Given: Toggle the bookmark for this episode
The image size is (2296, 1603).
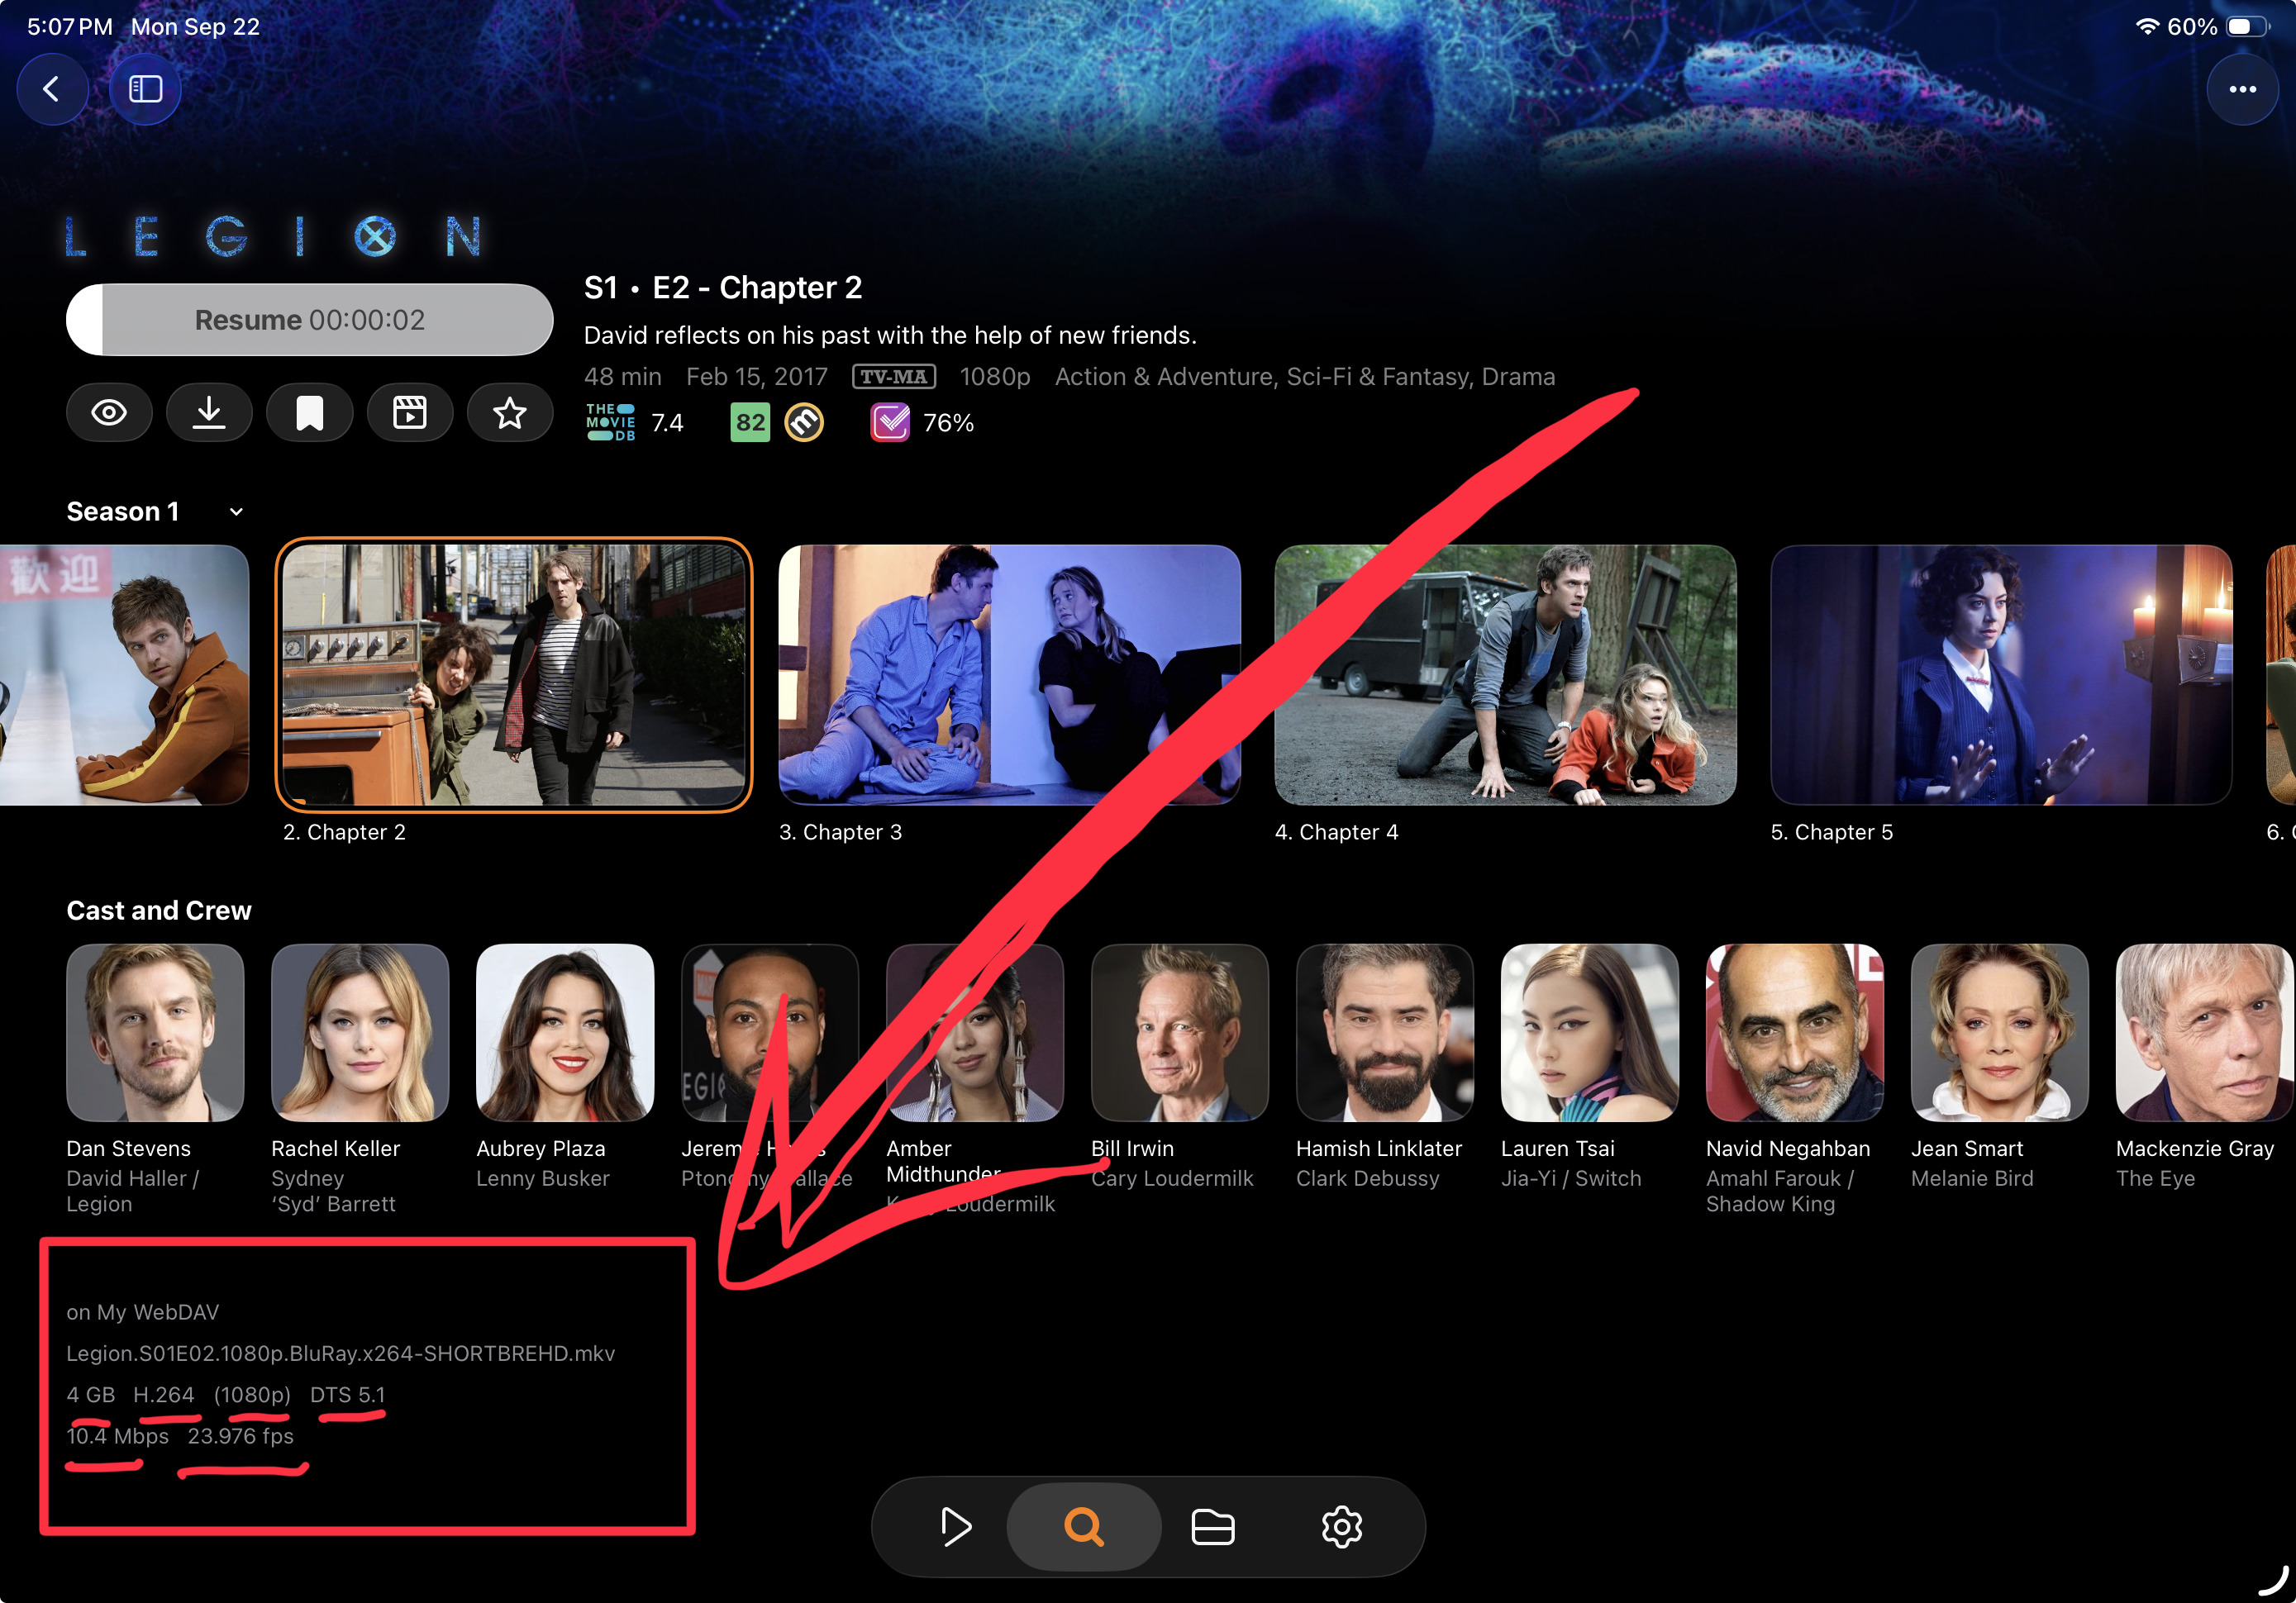Looking at the screenshot, I should [x=309, y=412].
